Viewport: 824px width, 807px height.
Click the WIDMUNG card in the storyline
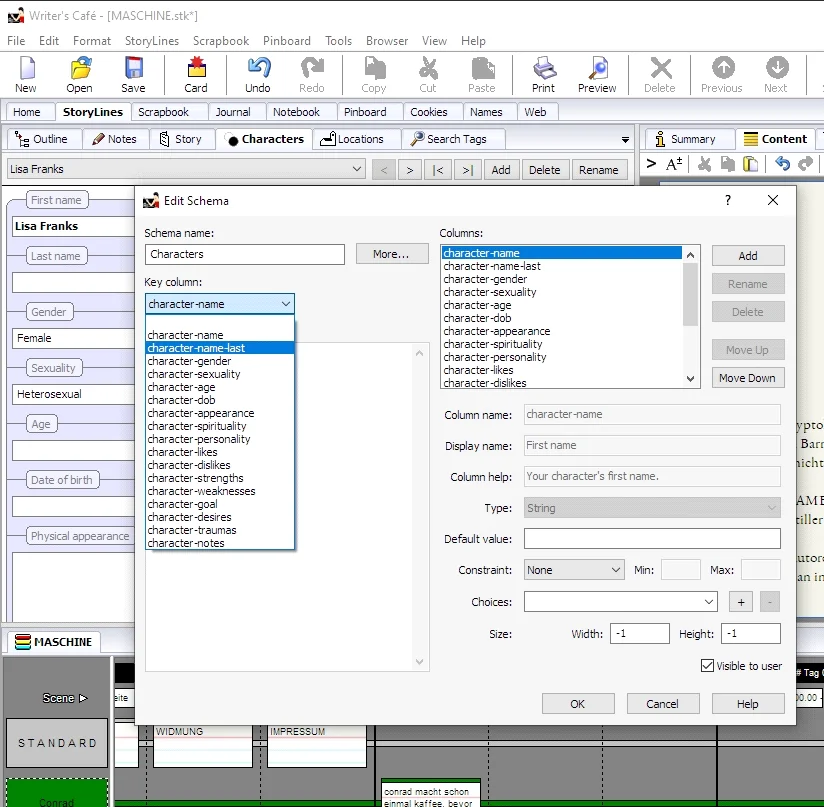click(203, 746)
